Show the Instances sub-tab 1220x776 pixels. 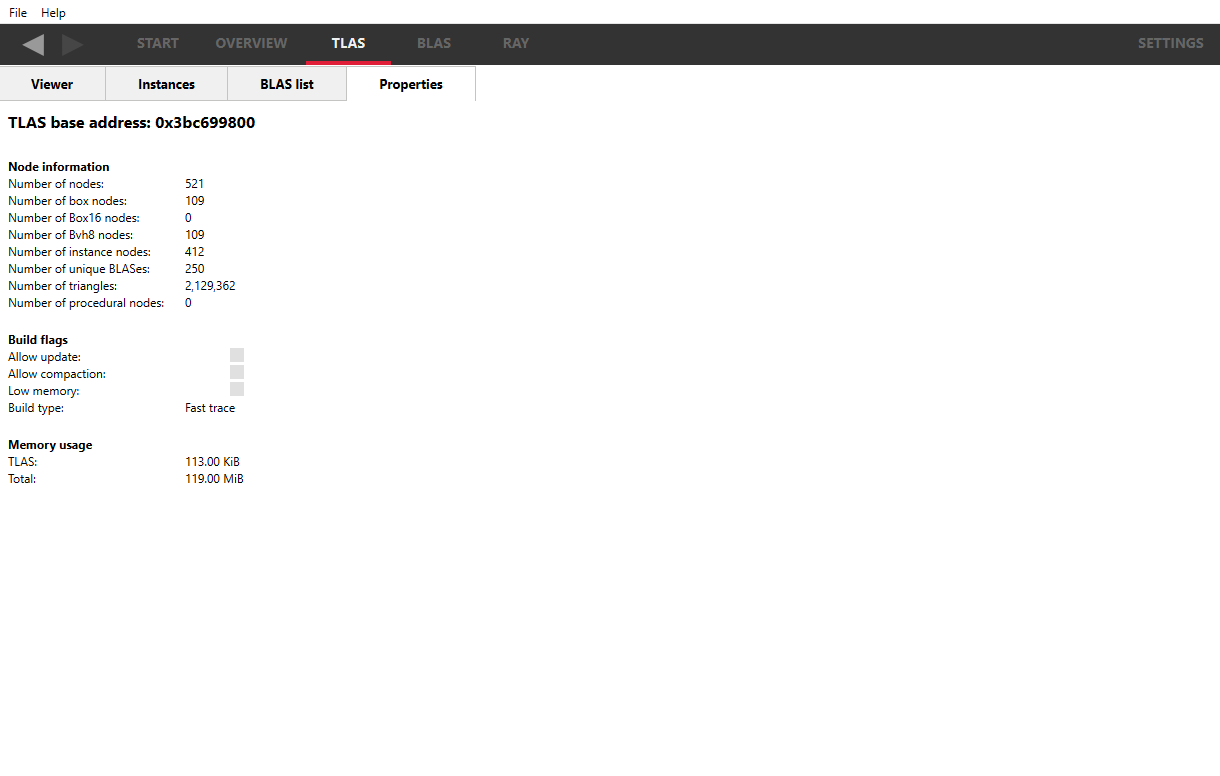166,84
